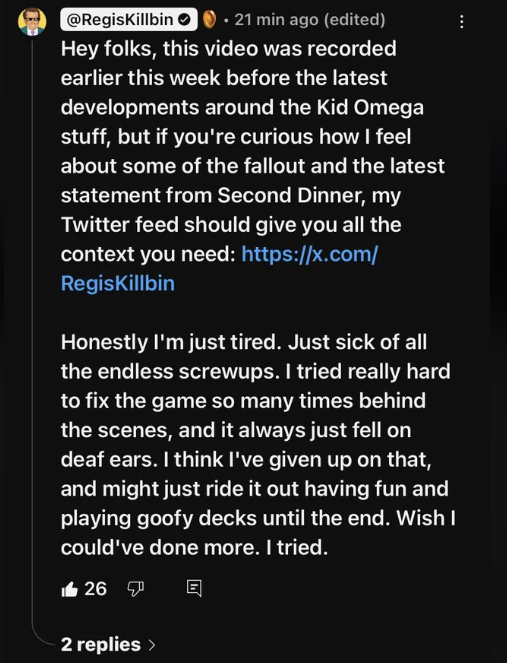Screen dimensions: 507x663
Task: Click the blue RegisKillbin link text
Action: (x=118, y=283)
